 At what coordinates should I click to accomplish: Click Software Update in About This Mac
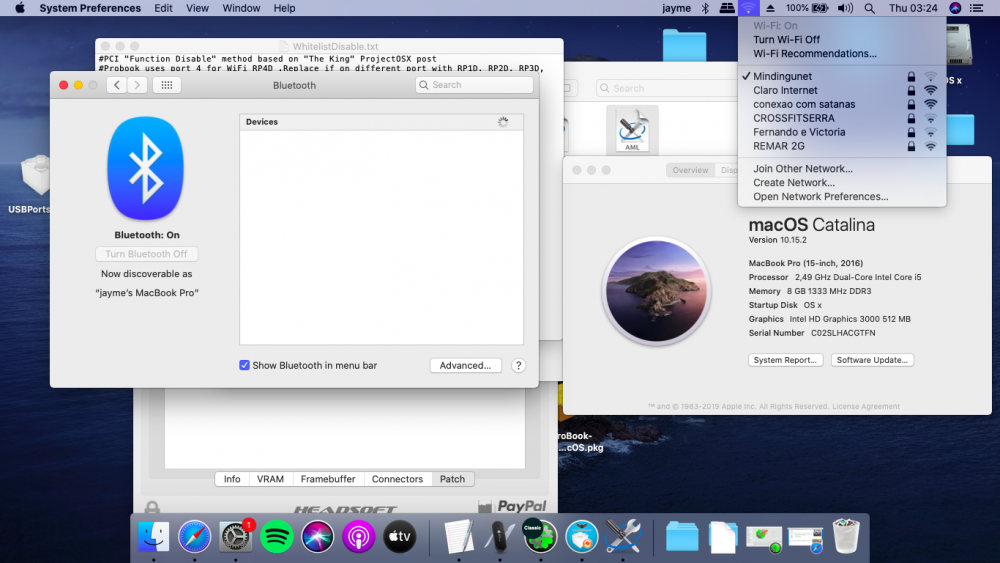[x=872, y=360]
